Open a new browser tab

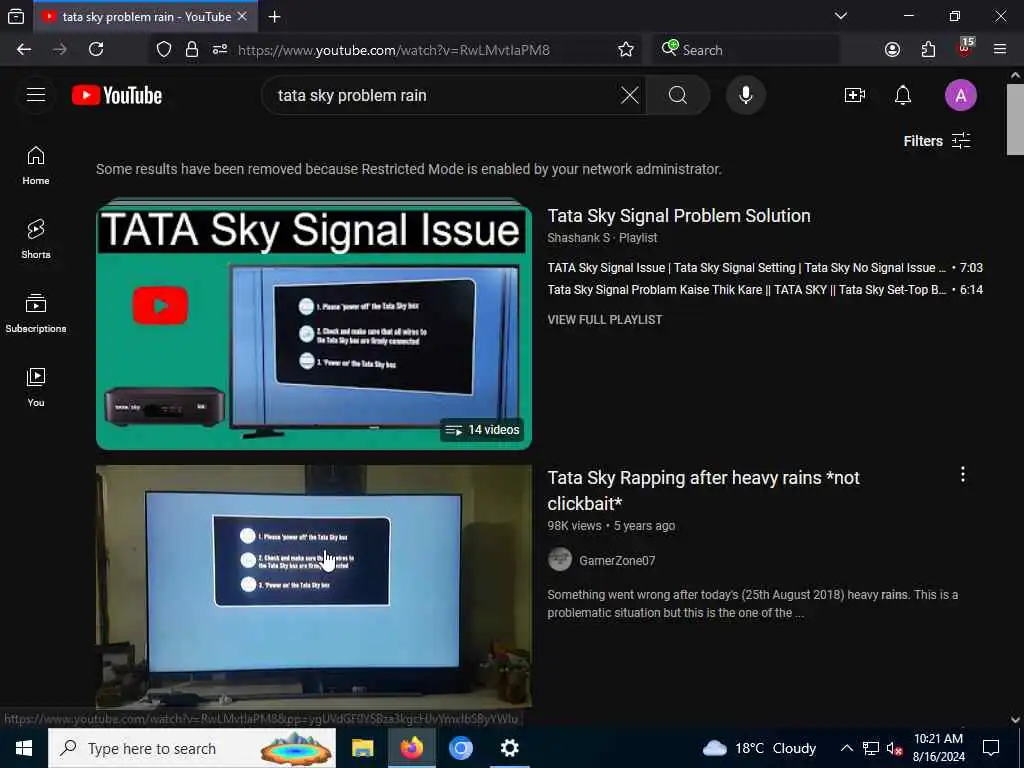(274, 17)
